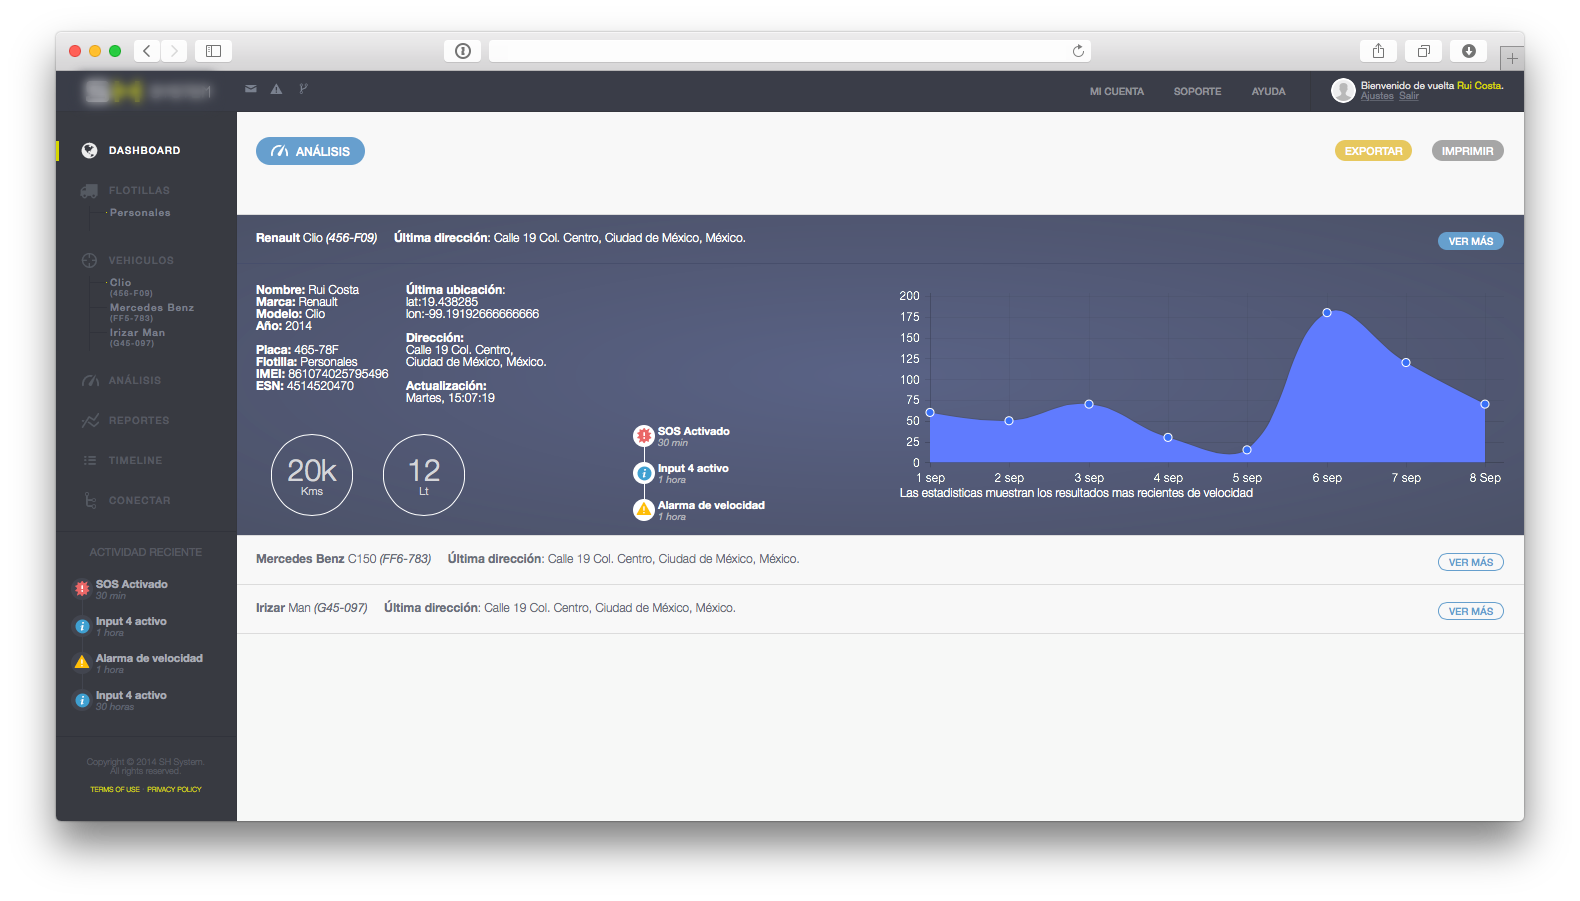Click the Salir logout link
This screenshot has height=901, width=1580.
point(1408,97)
